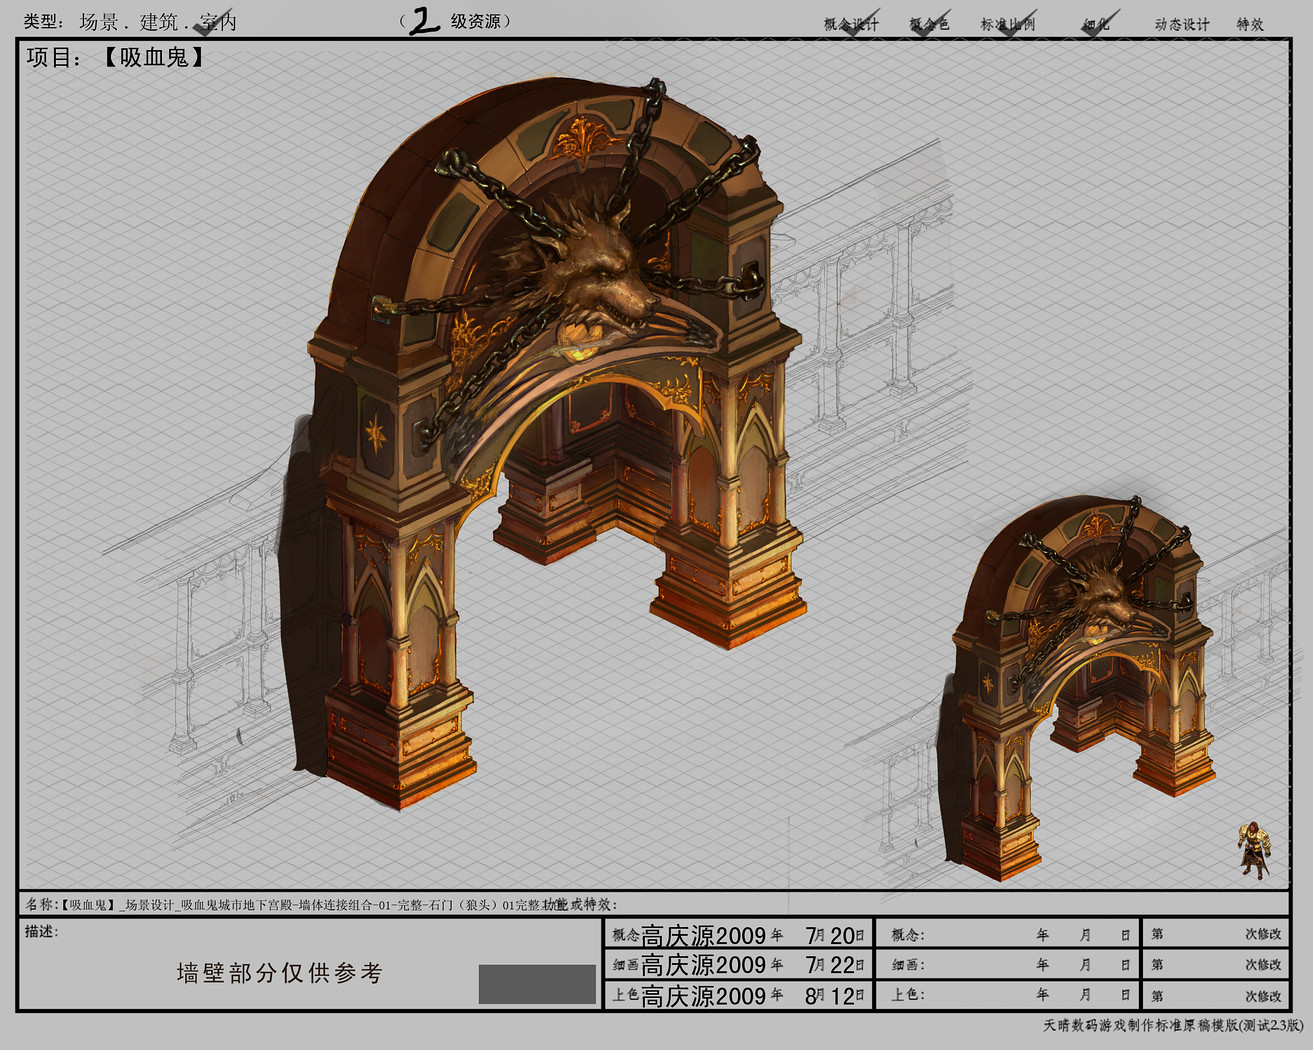1313x1050 pixels.
Task: Click the coloring date row 8月12日
Action: click(738, 995)
